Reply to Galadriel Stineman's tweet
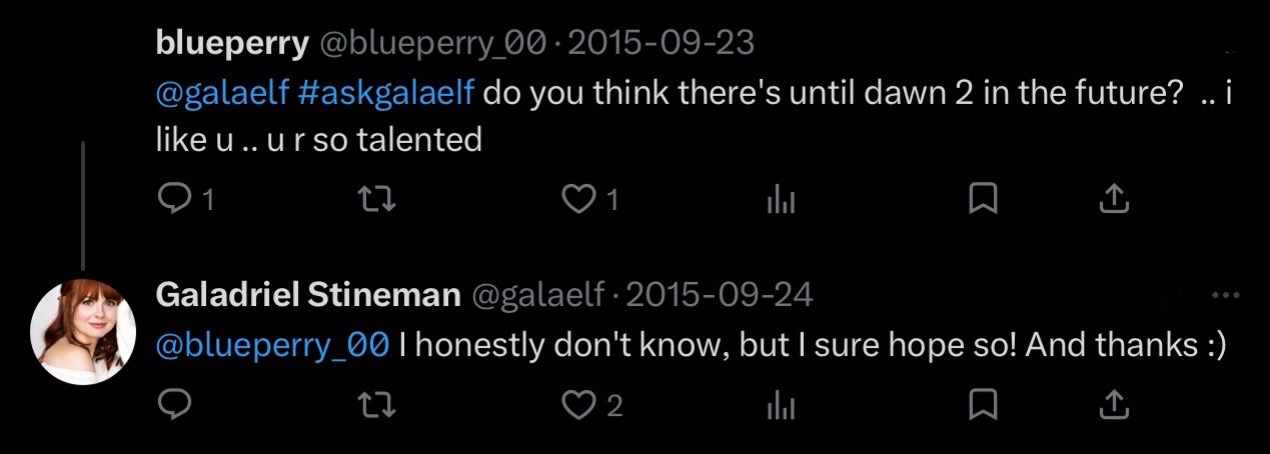The image size is (1270, 454). pos(174,405)
